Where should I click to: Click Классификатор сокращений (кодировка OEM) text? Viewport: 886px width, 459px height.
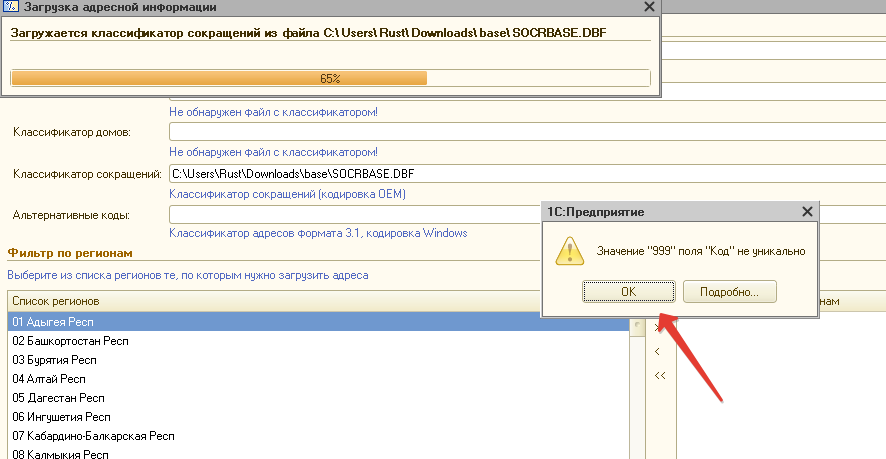click(x=287, y=194)
